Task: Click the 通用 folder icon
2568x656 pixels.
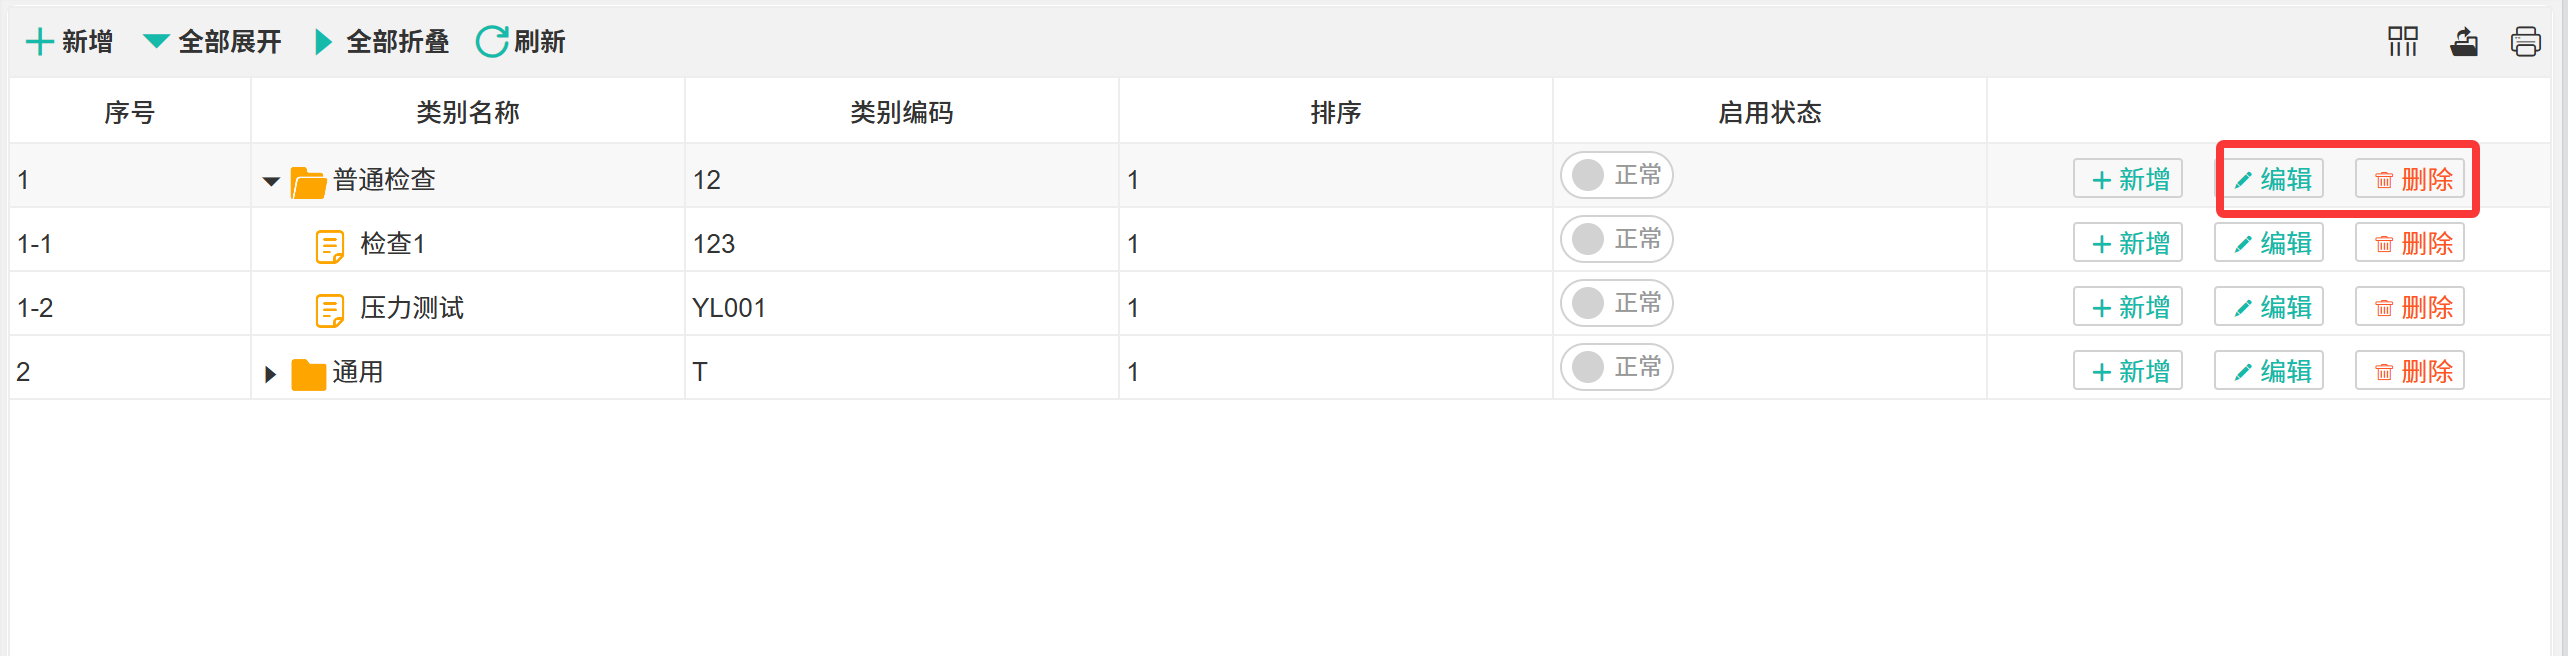Action: (x=308, y=374)
